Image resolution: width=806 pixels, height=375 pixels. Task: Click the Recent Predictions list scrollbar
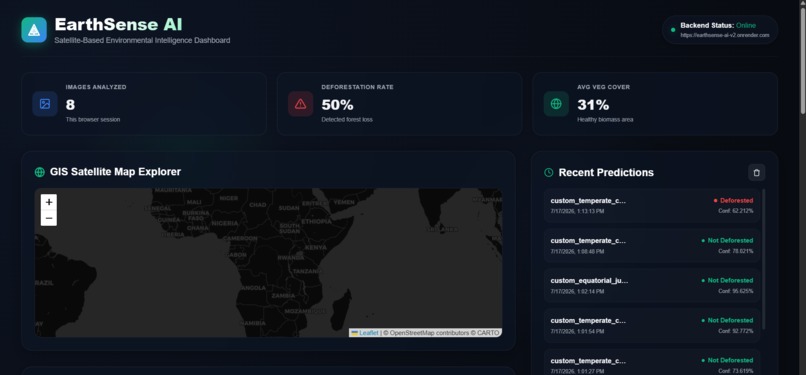763,259
